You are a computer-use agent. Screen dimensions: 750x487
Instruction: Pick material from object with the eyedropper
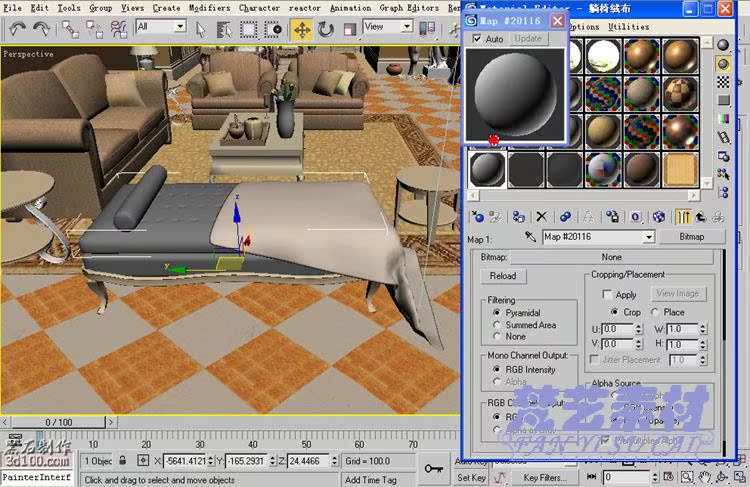pyautogui.click(x=530, y=237)
